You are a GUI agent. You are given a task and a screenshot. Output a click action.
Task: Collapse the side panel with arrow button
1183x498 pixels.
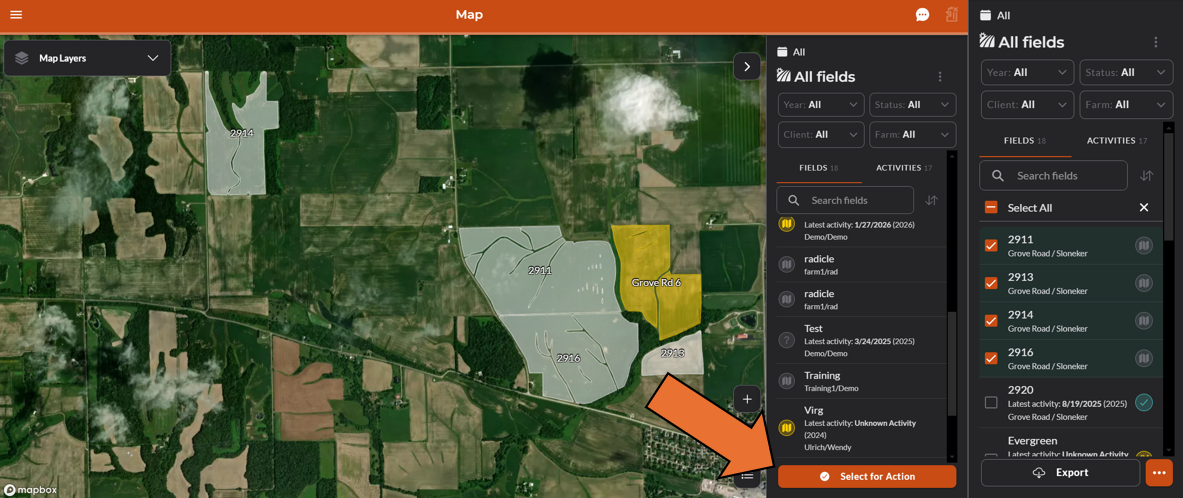pyautogui.click(x=747, y=66)
